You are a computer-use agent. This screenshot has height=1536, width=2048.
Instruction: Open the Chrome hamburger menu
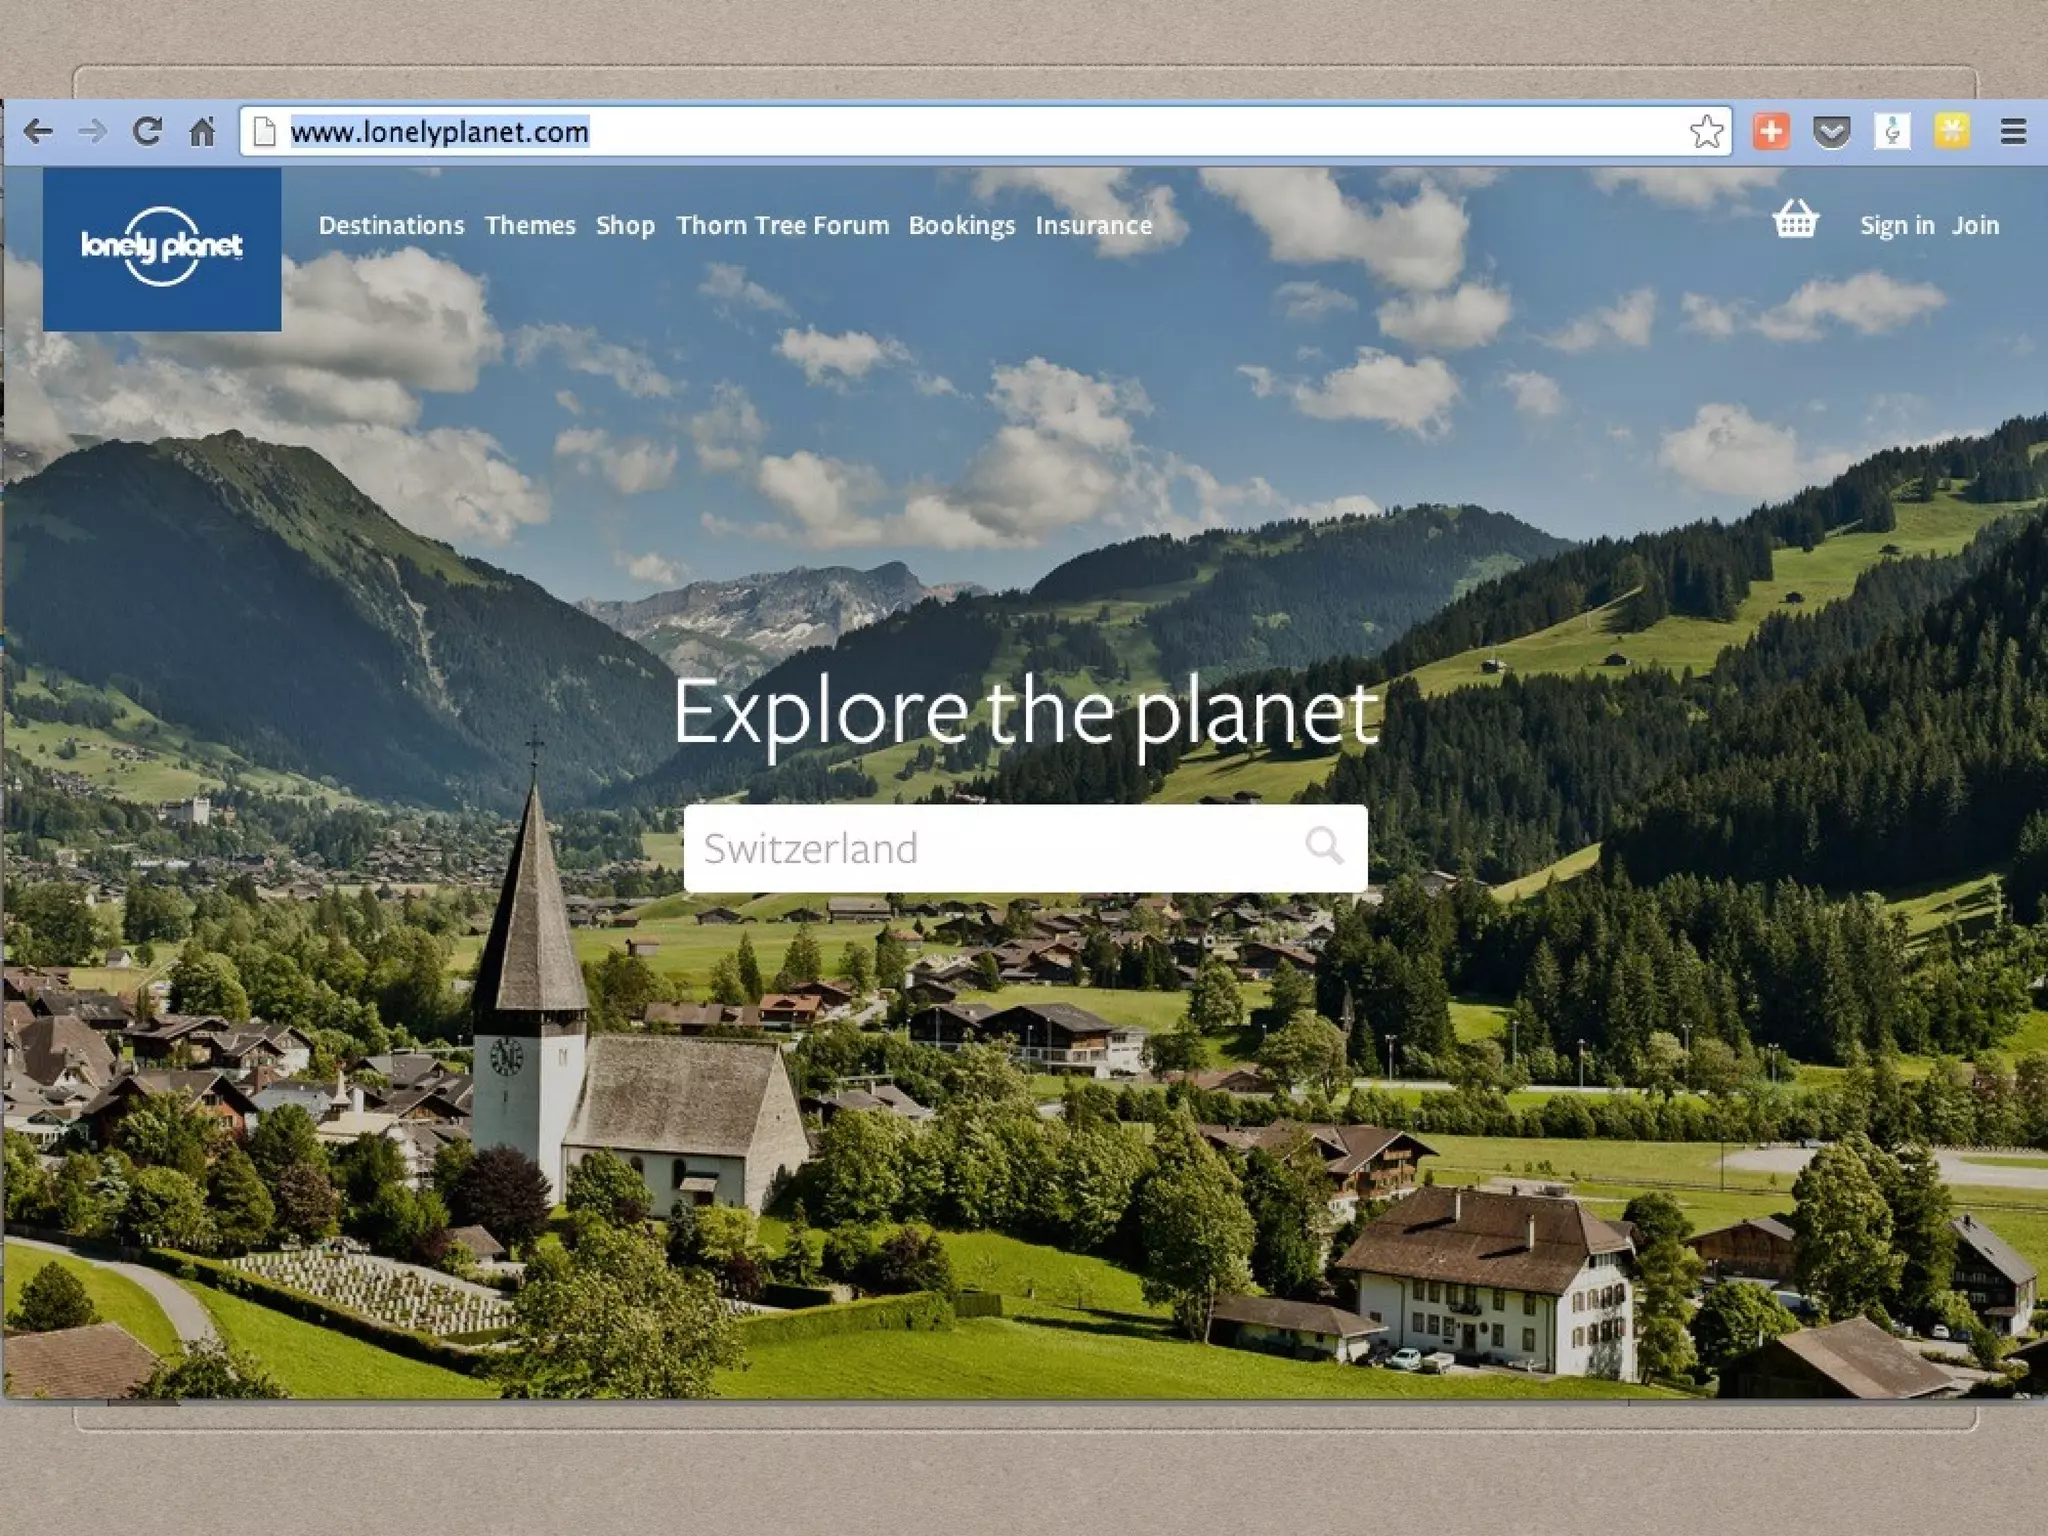click(2013, 131)
